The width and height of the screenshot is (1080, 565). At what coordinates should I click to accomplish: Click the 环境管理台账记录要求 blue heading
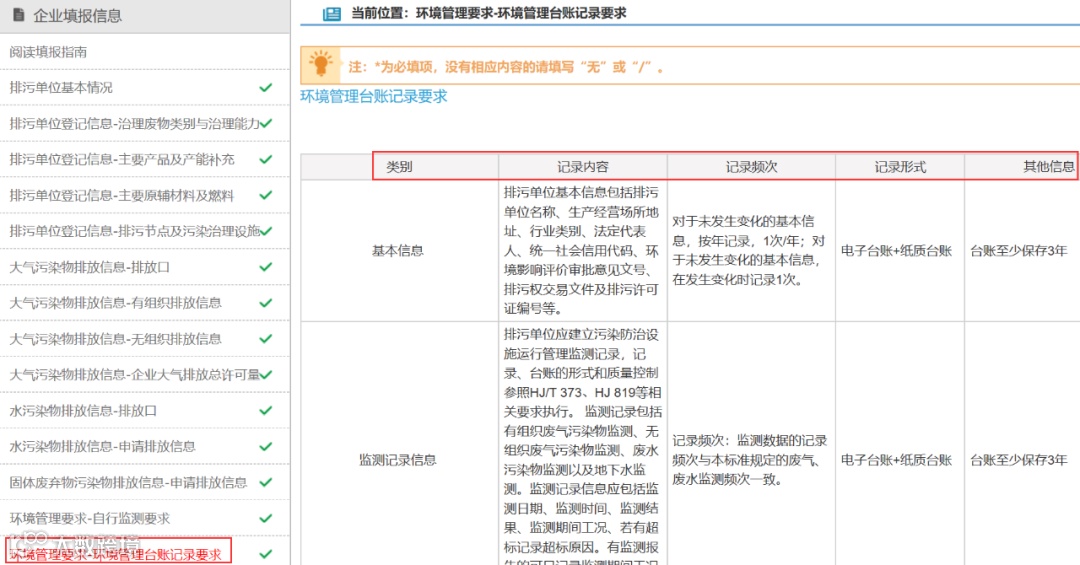[x=374, y=96]
